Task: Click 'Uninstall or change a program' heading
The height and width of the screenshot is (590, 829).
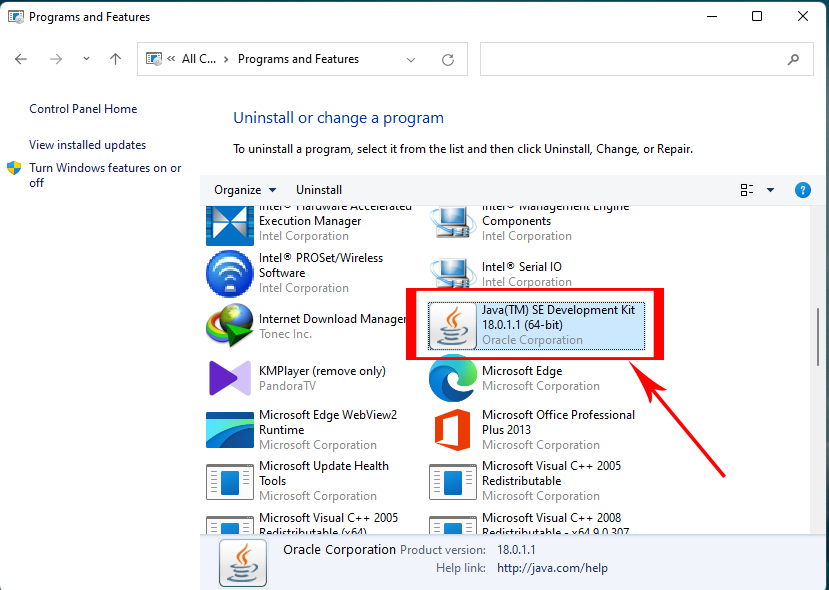Action: click(x=338, y=118)
